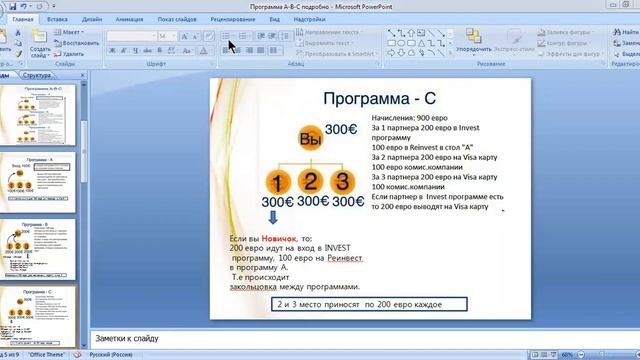
Task: Open the Change Case (Aa) dropdown
Action: [187, 51]
